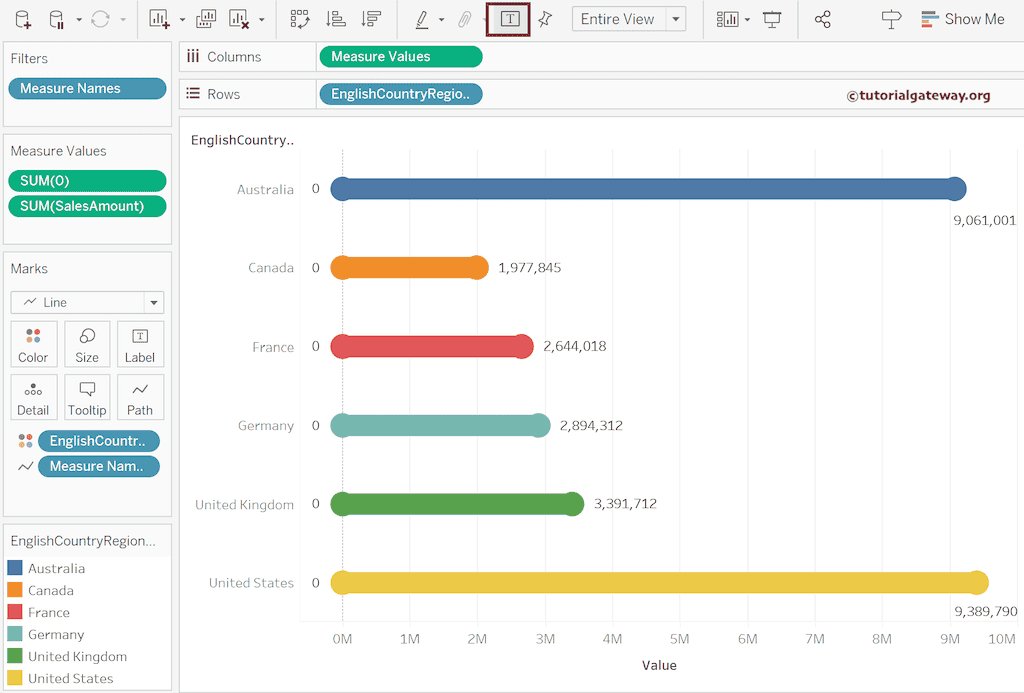The height and width of the screenshot is (693, 1024).
Task: Open the Color button in the Marks card
Action: tap(33, 344)
